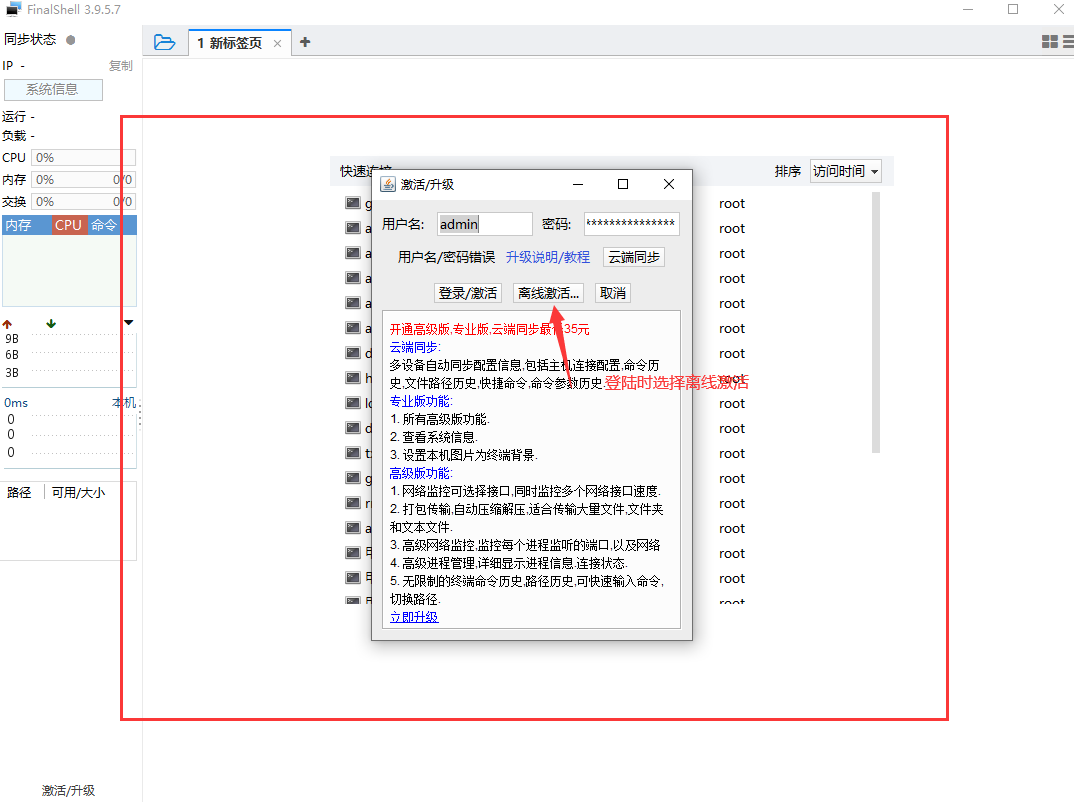Click the 内存 usage progress bar
Viewport: 1074px width, 802px height.
83,179
